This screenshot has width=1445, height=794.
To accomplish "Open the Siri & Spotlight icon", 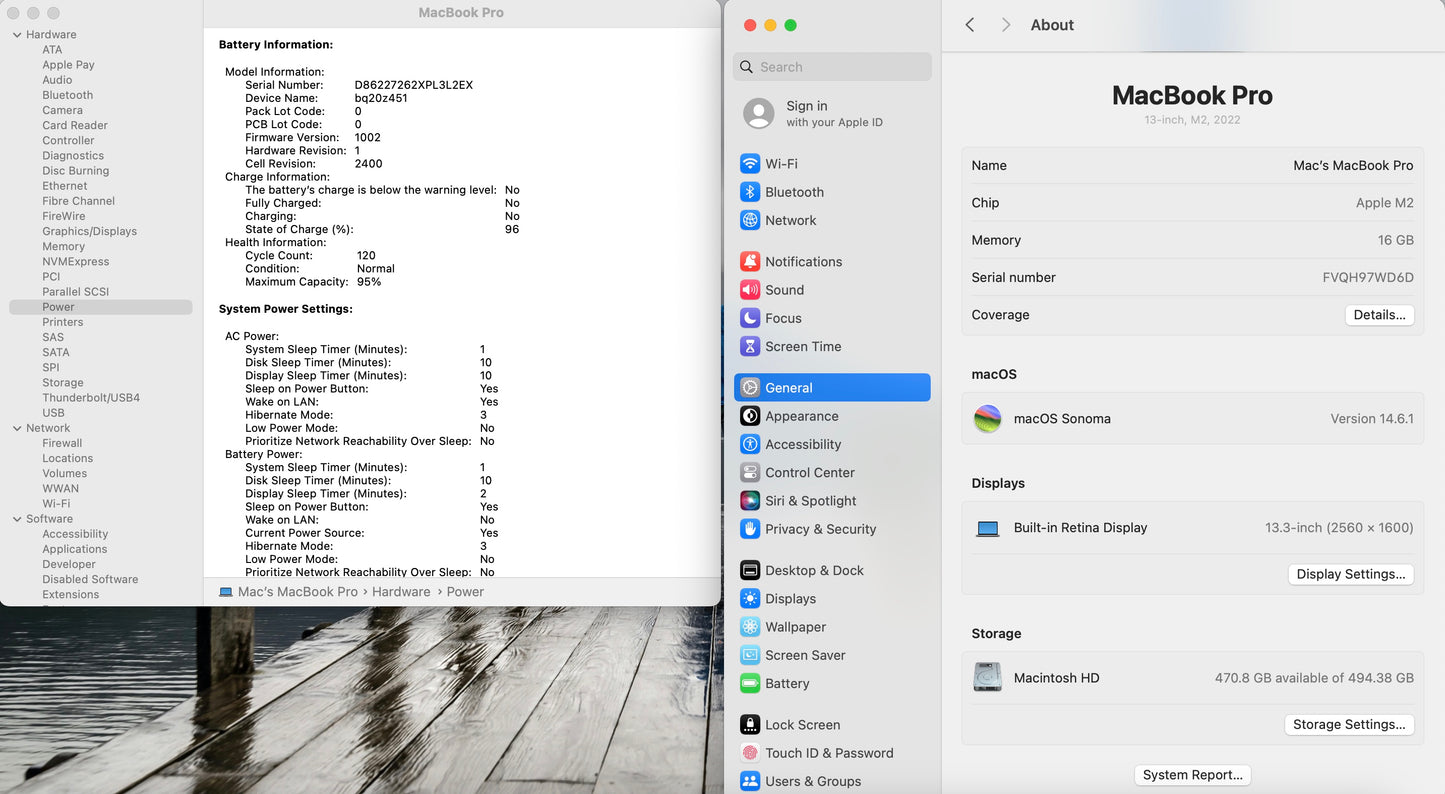I will point(750,501).
